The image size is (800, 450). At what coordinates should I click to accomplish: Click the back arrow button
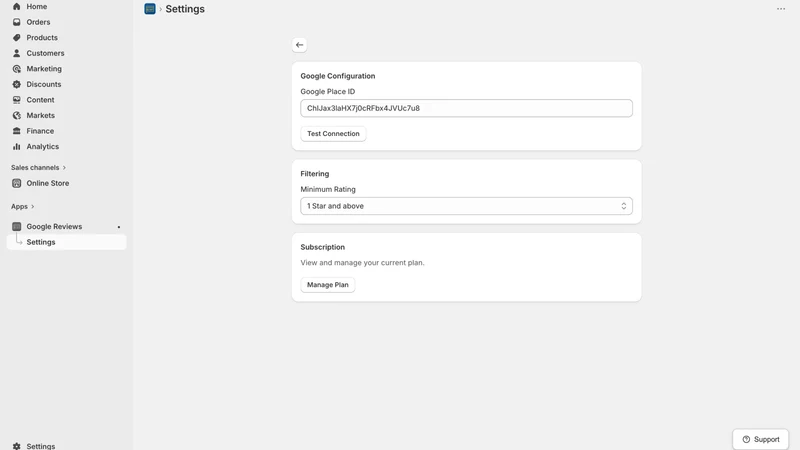(x=299, y=45)
